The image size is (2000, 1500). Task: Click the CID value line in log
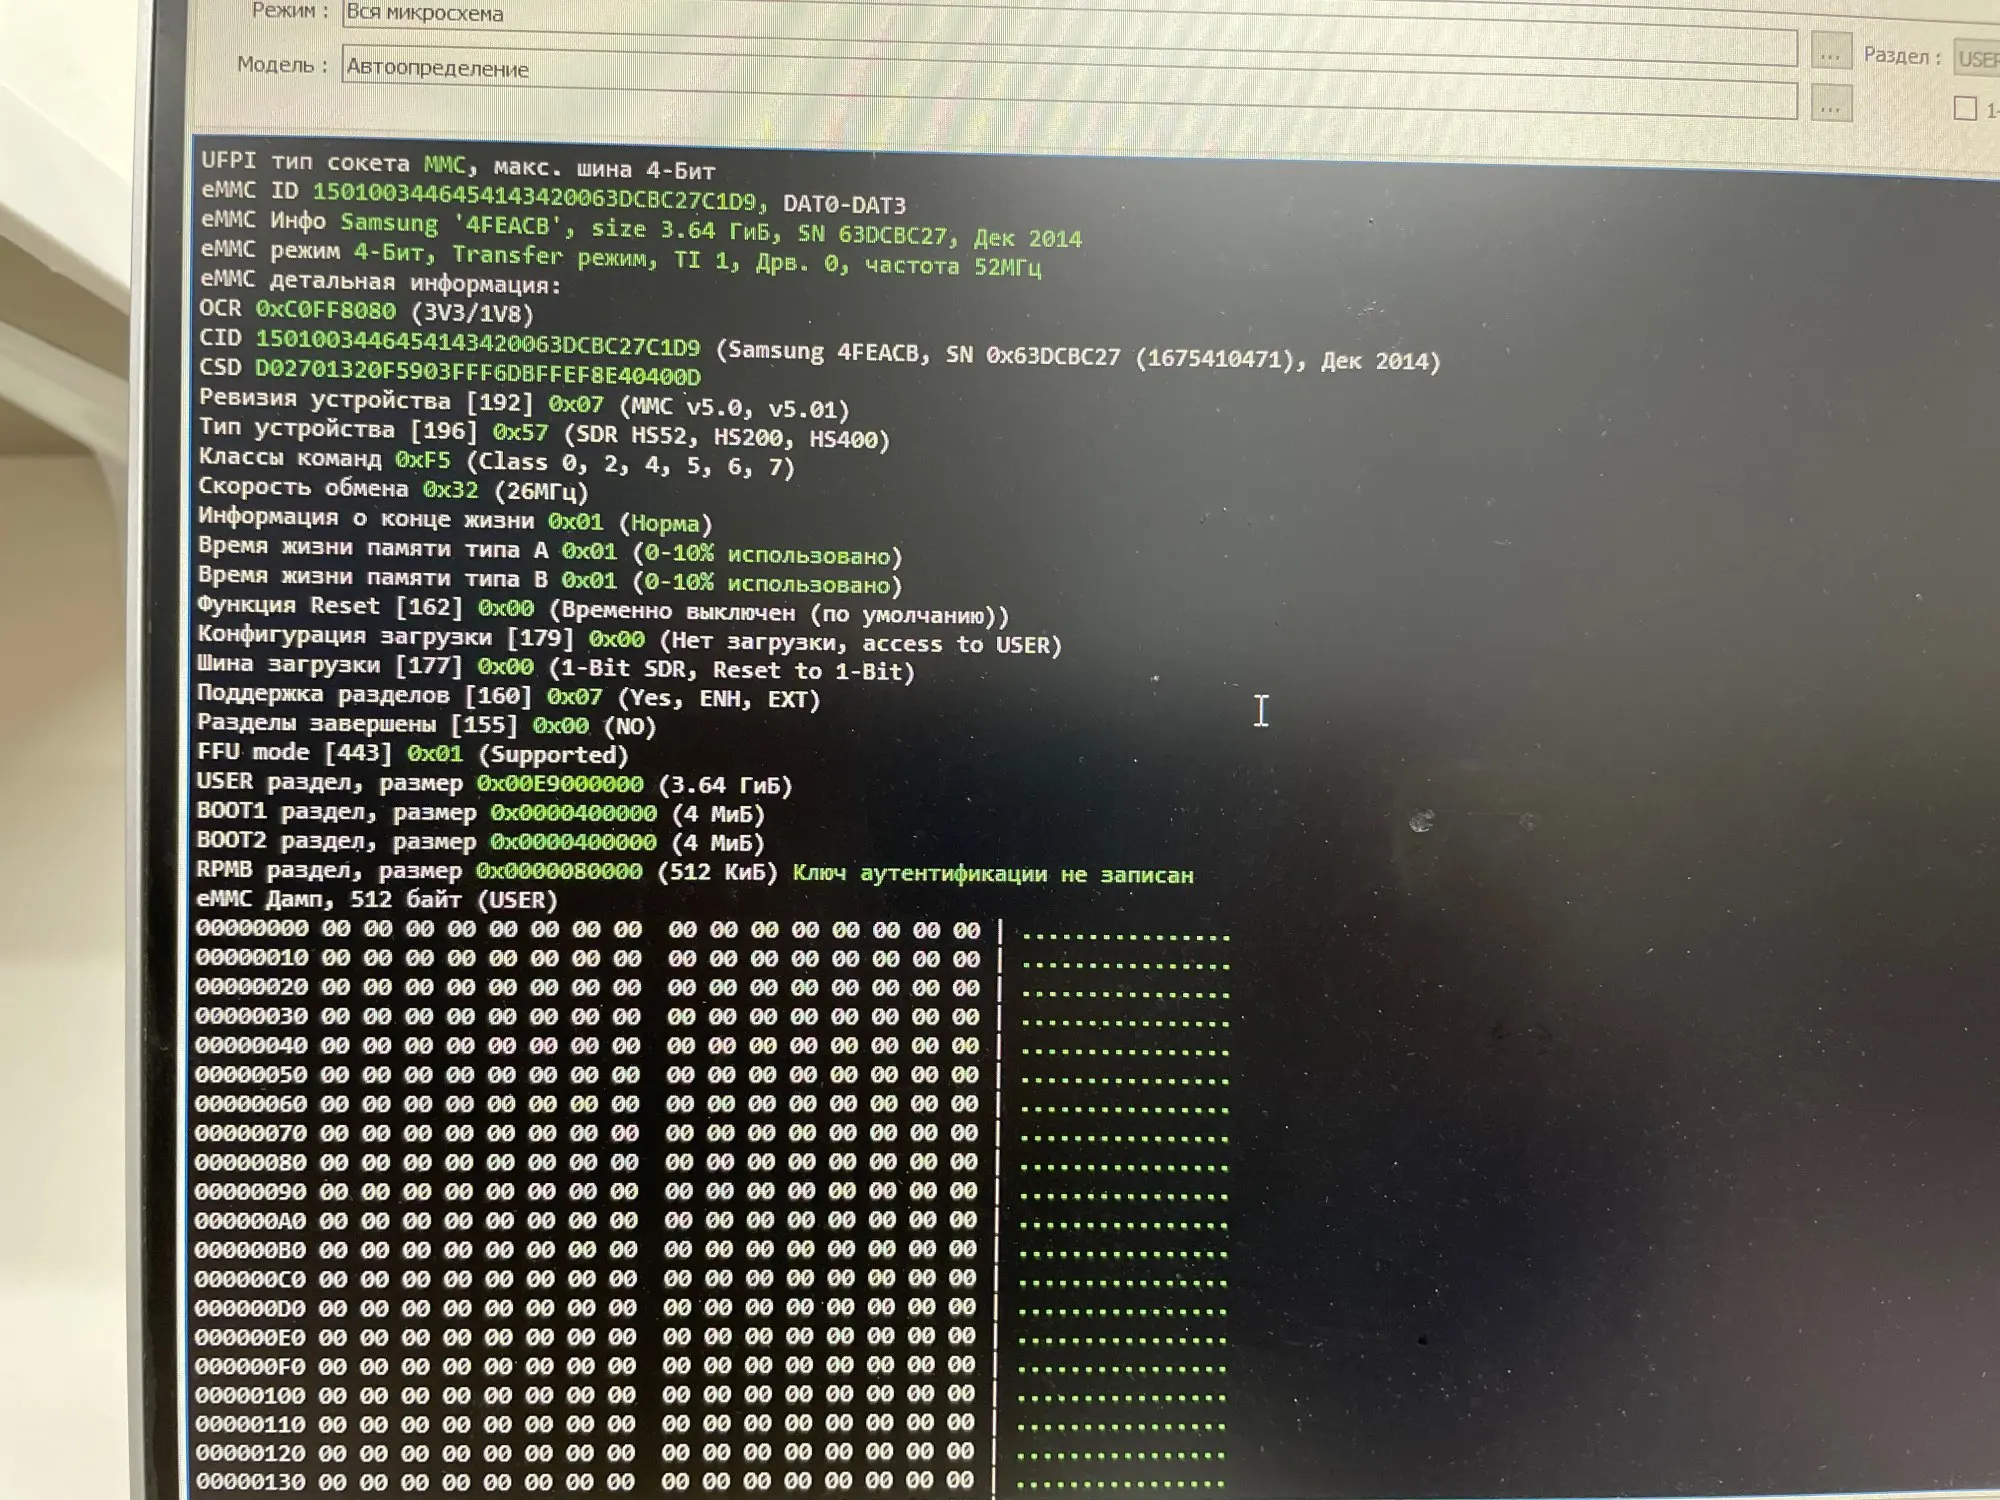coord(478,343)
